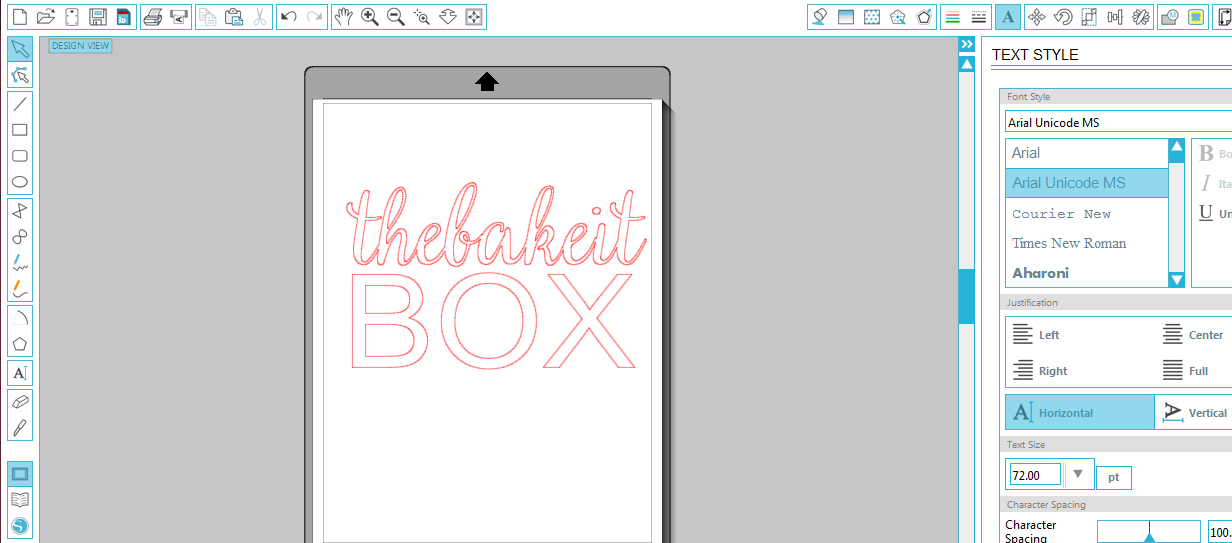Viewport: 1232px width, 543px height.
Task: Select the Draw Polygon tool
Action: coord(19,209)
